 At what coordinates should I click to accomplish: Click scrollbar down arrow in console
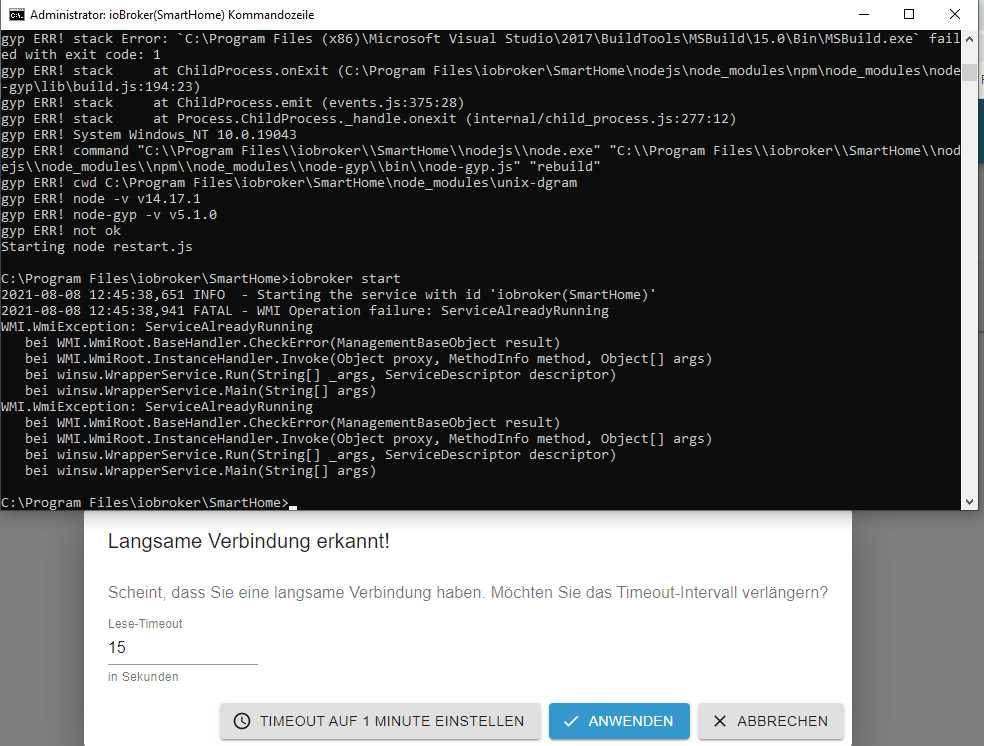970,502
